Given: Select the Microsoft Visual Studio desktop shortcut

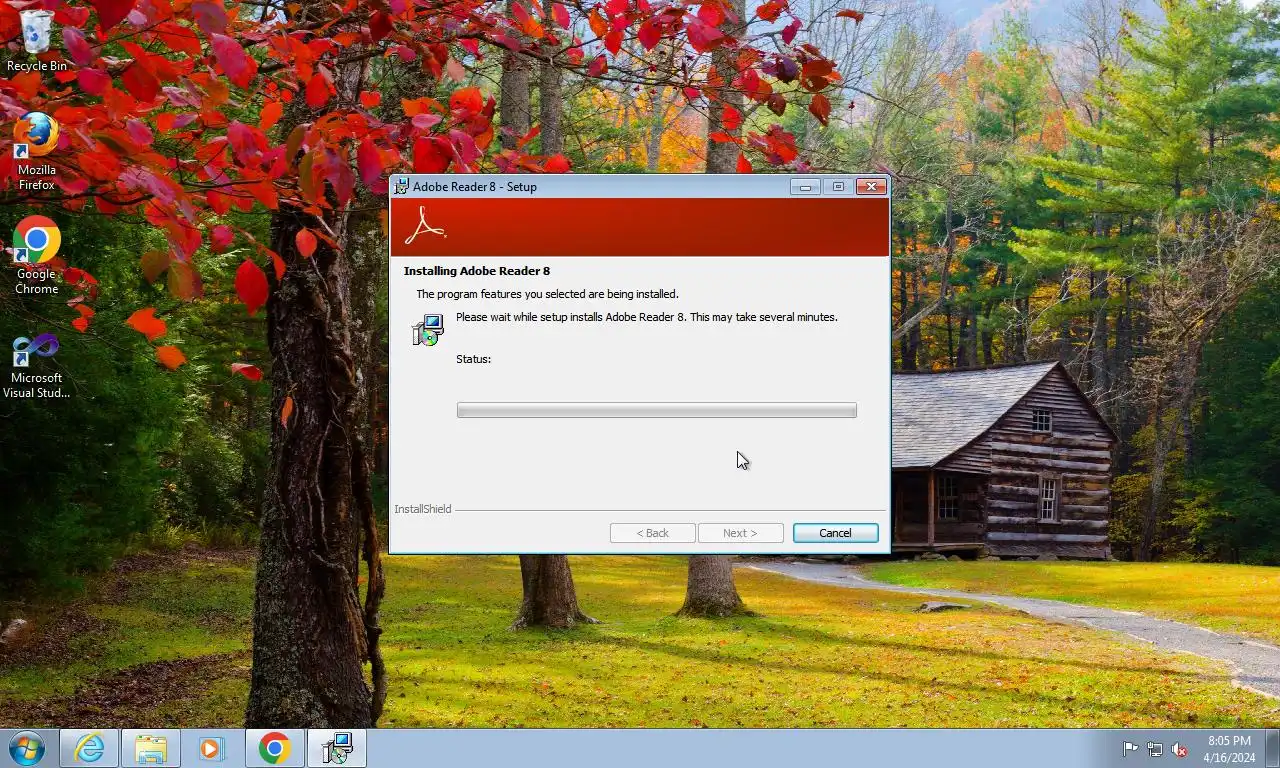Looking at the screenshot, I should (36, 366).
